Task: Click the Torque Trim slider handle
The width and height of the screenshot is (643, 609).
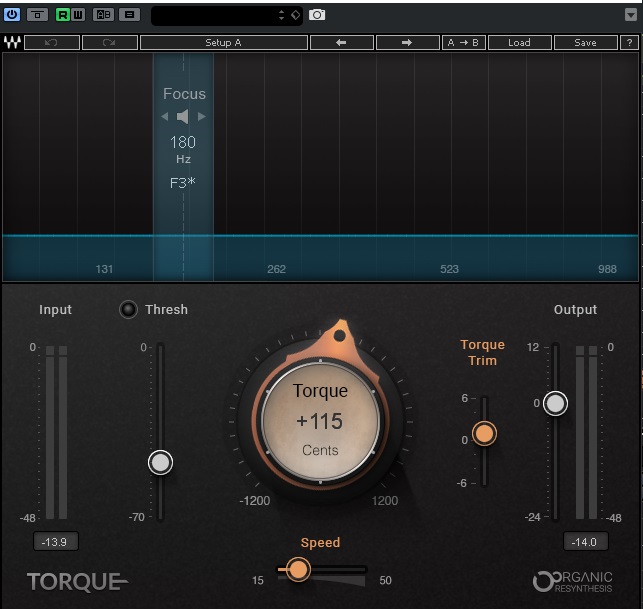Action: coord(484,433)
